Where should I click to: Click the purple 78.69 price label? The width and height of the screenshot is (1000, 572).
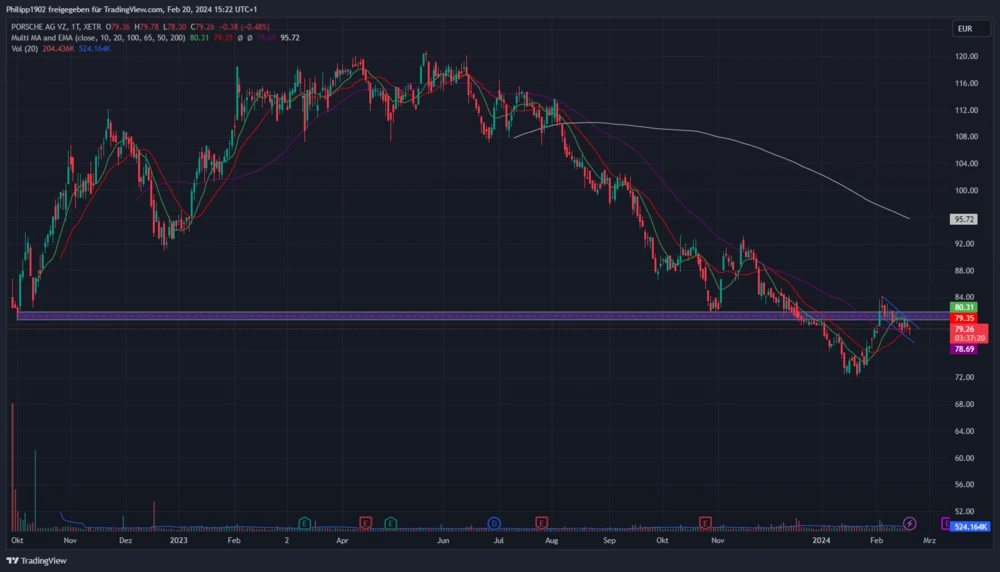[964, 349]
